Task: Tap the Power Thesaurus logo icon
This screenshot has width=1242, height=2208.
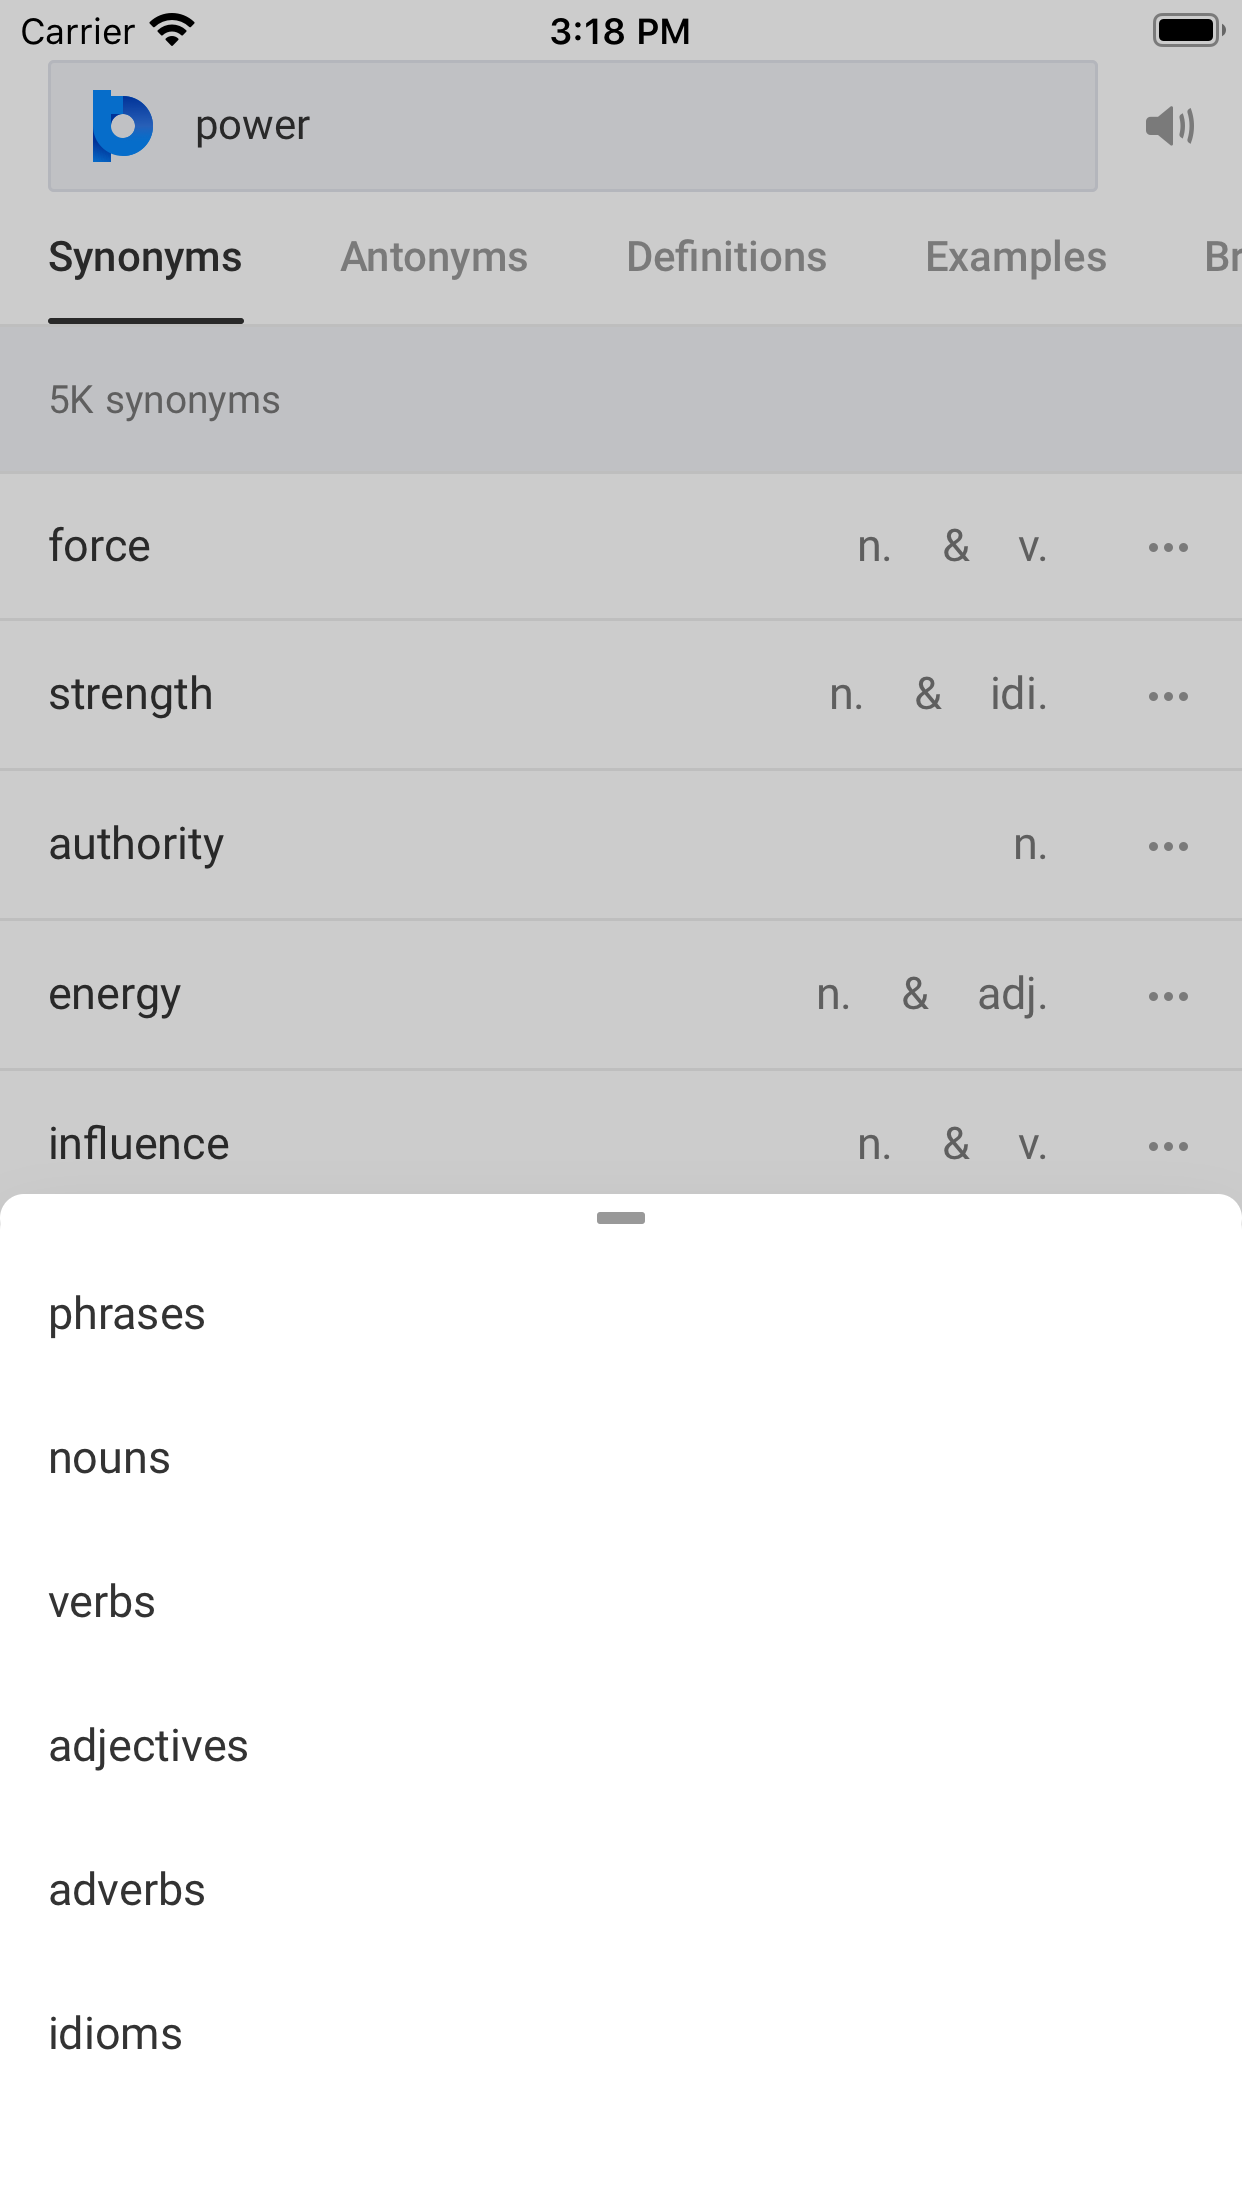Action: [122, 126]
